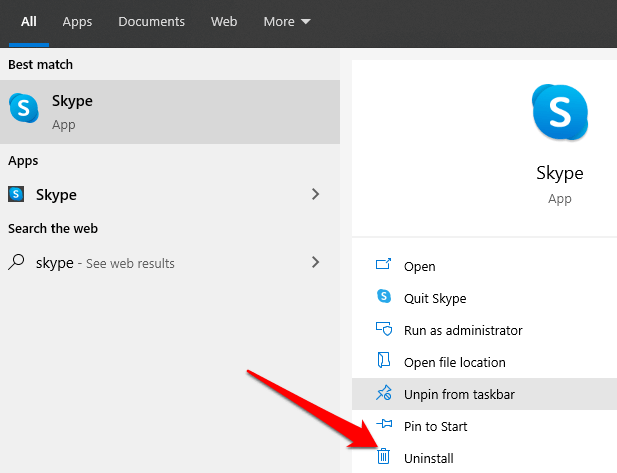Click the Run as administrator shield icon
This screenshot has width=617, height=473.
click(383, 329)
